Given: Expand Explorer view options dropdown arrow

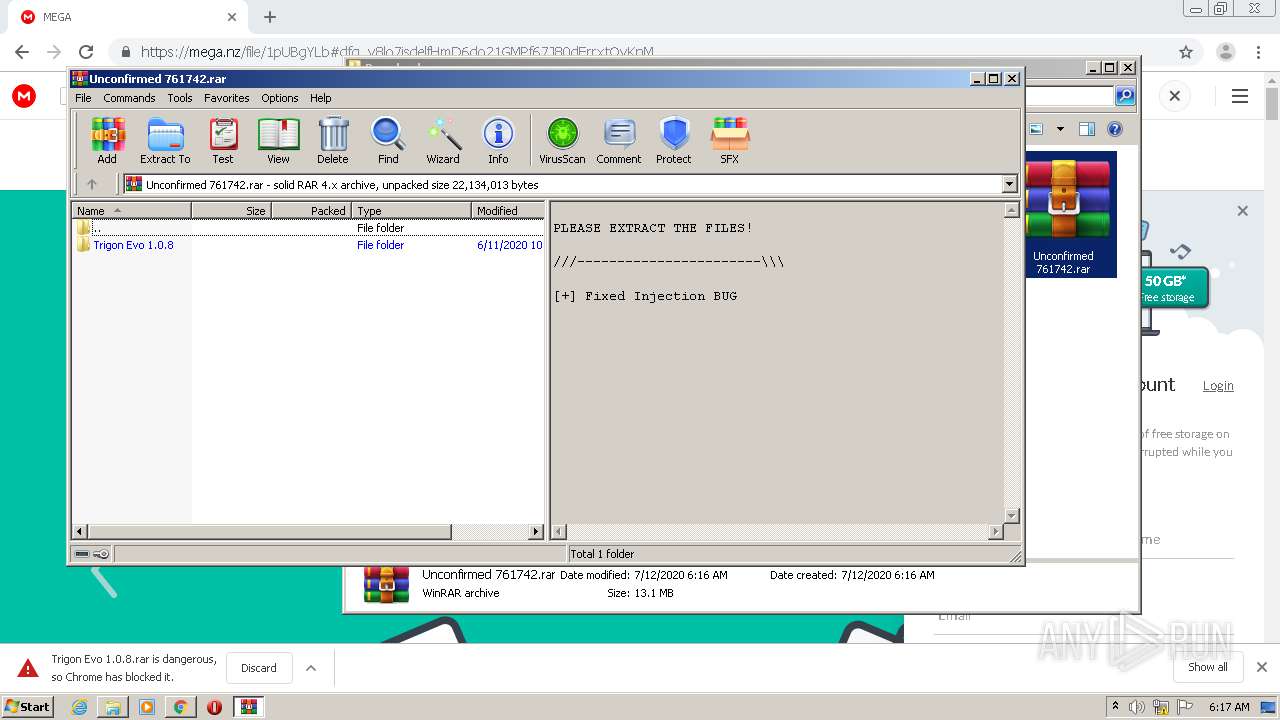Looking at the screenshot, I should (x=1060, y=129).
